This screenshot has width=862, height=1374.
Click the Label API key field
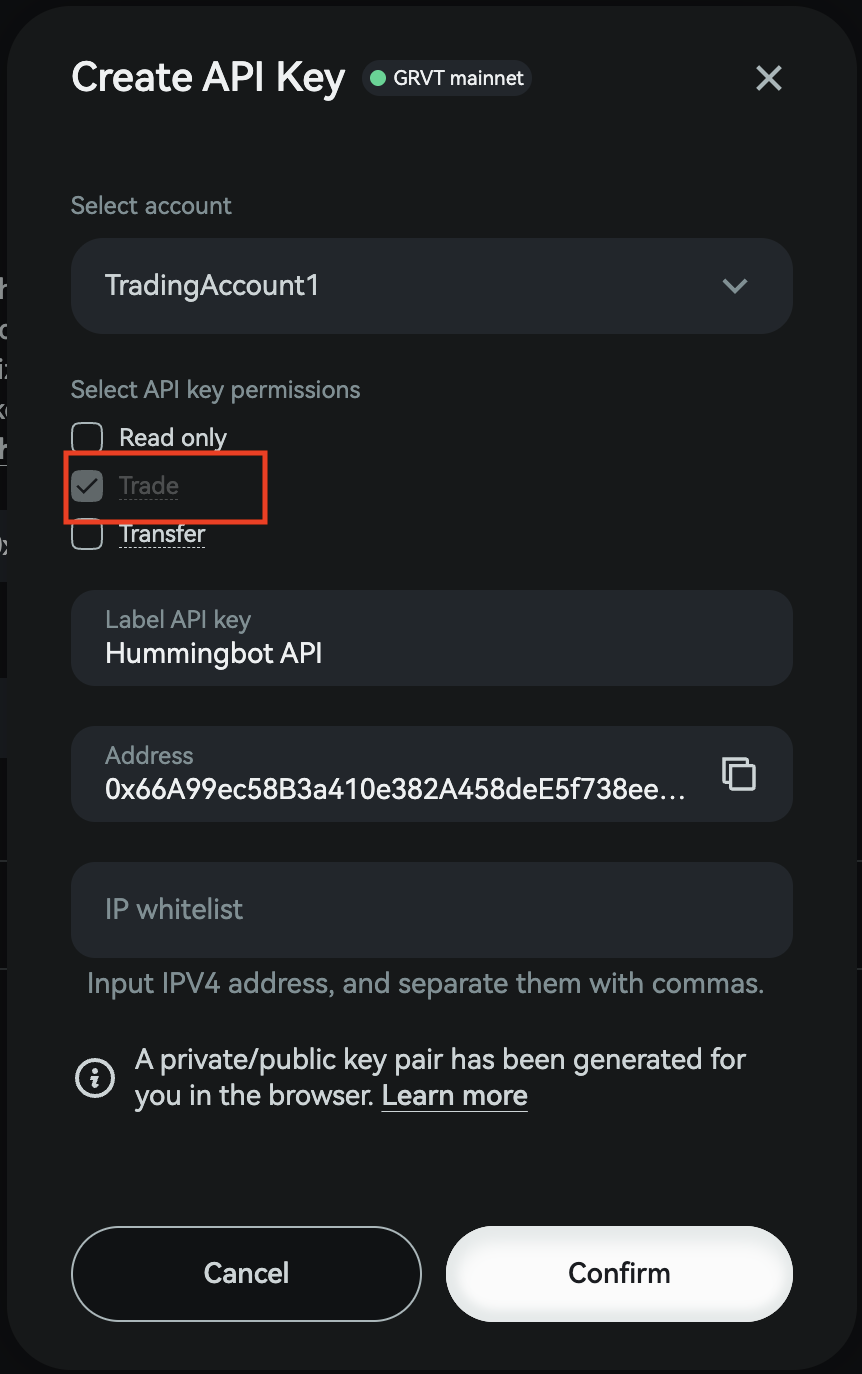[431, 638]
